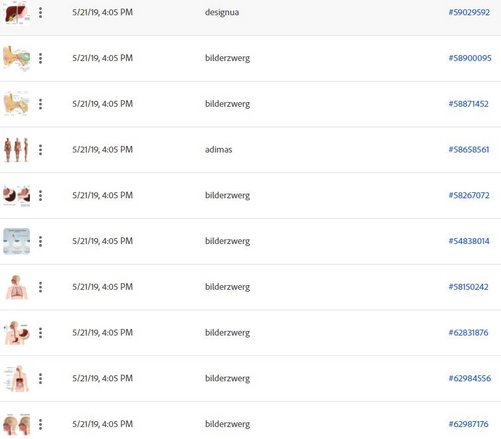Click the three-dot icon for asset #62987176
This screenshot has height=439, width=501.
point(40,424)
